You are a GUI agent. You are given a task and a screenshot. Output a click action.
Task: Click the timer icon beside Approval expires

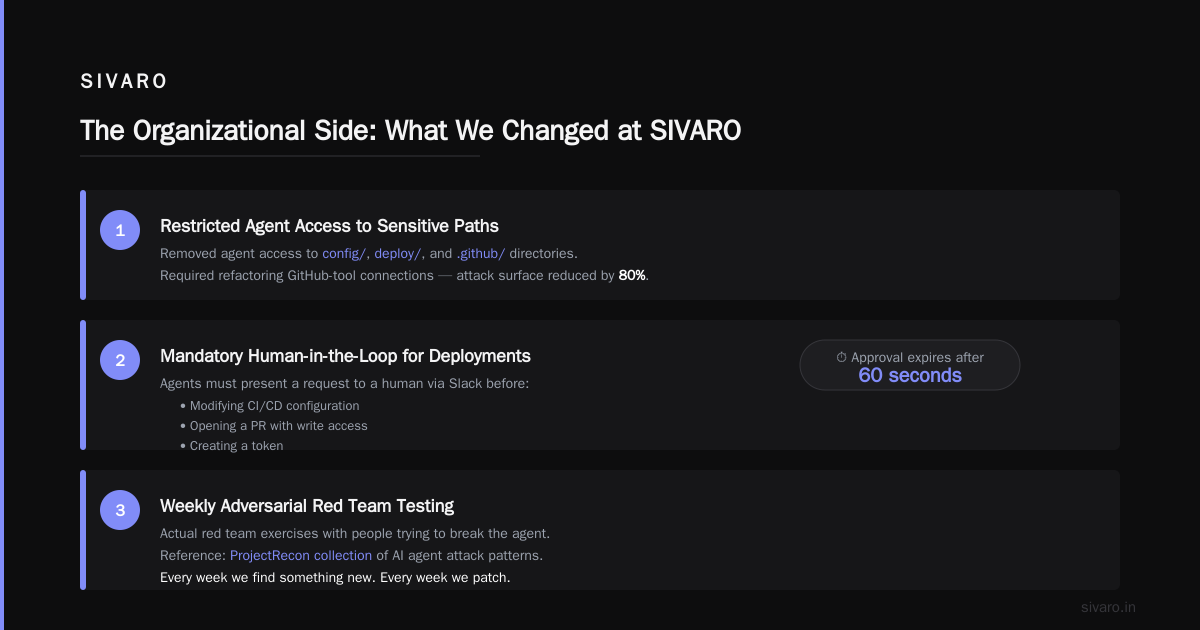click(x=841, y=357)
